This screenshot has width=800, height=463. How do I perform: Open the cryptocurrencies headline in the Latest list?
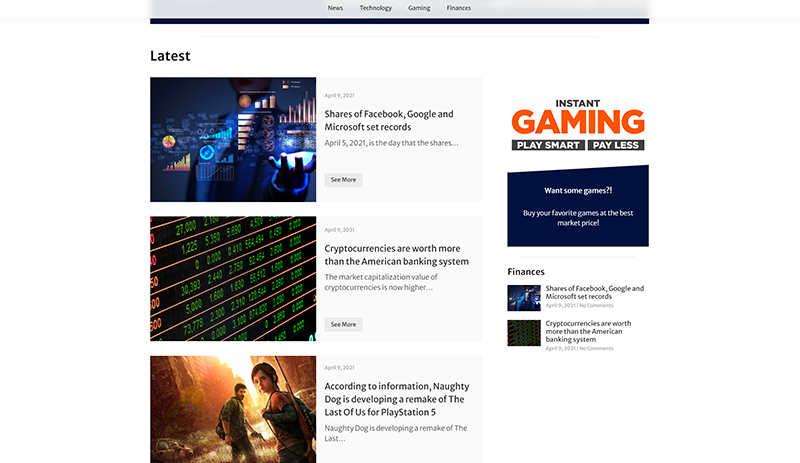[x=396, y=255]
